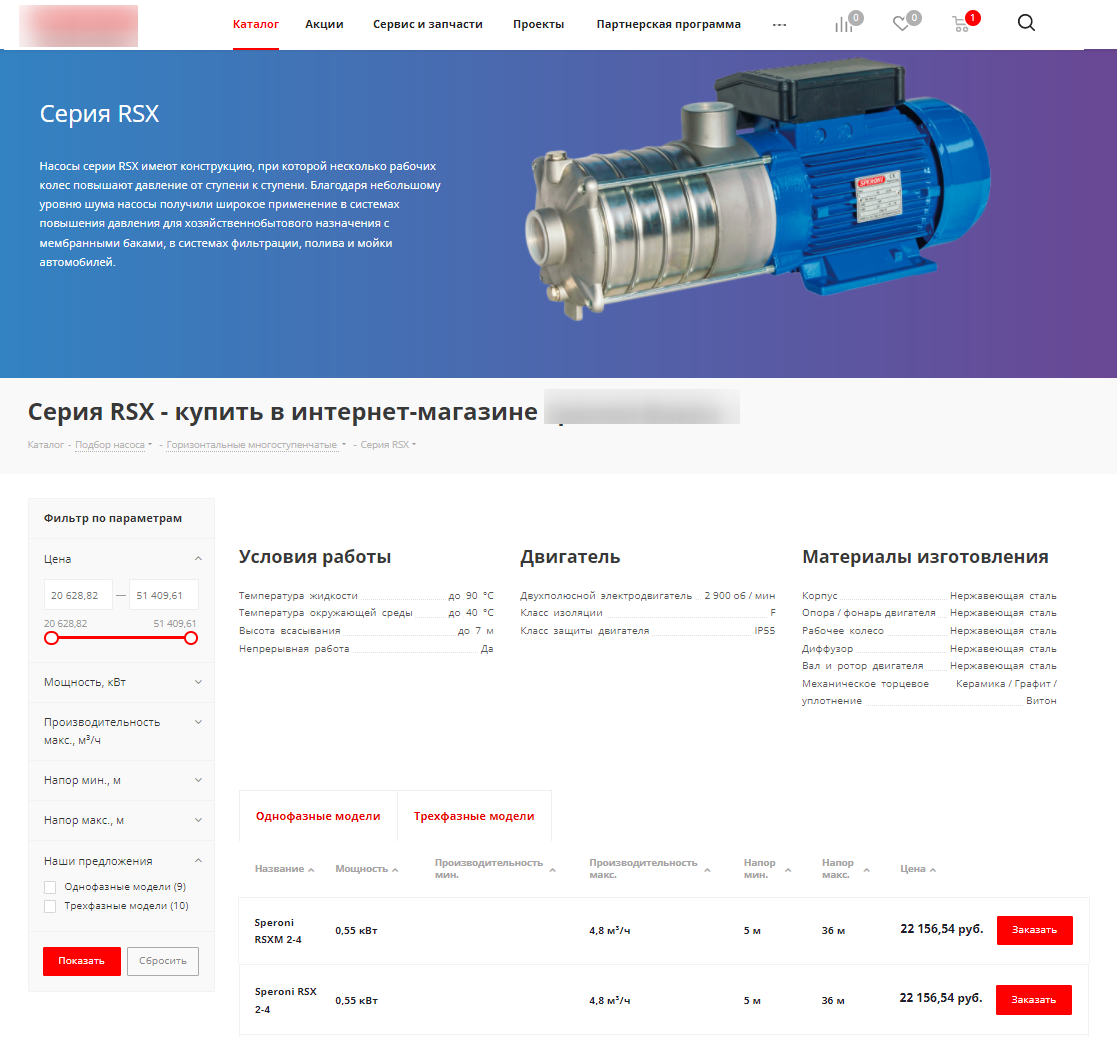Open the Акции menu item
The width and height of the screenshot is (1117, 1037).
click(x=324, y=24)
